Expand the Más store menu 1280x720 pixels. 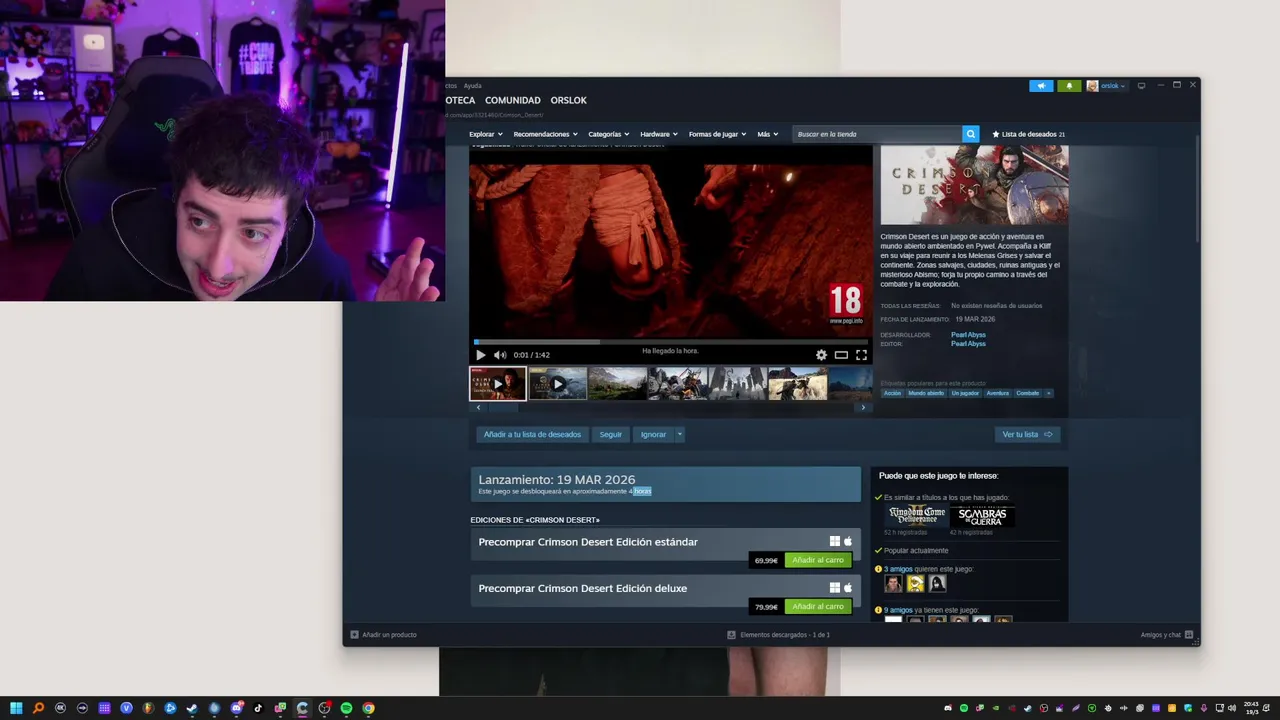pos(767,134)
